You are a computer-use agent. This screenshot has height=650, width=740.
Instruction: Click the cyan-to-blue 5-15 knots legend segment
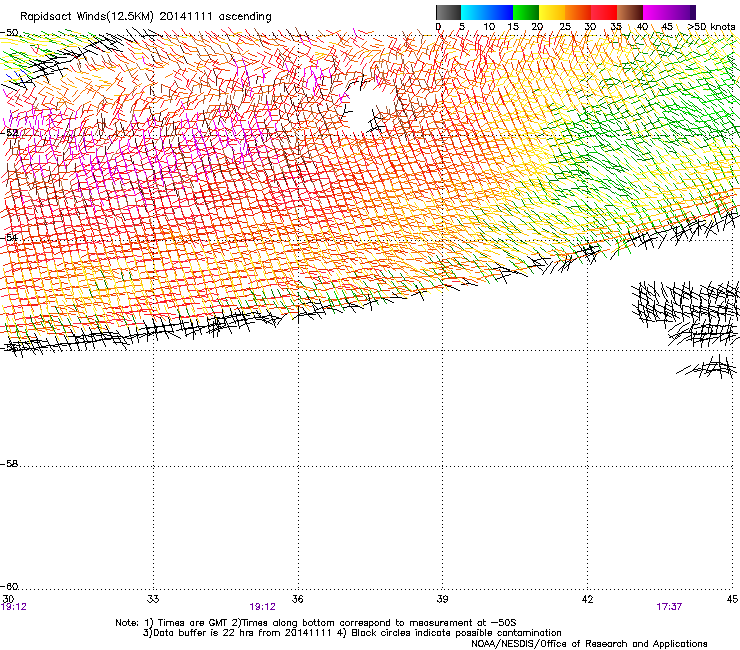pos(487,12)
